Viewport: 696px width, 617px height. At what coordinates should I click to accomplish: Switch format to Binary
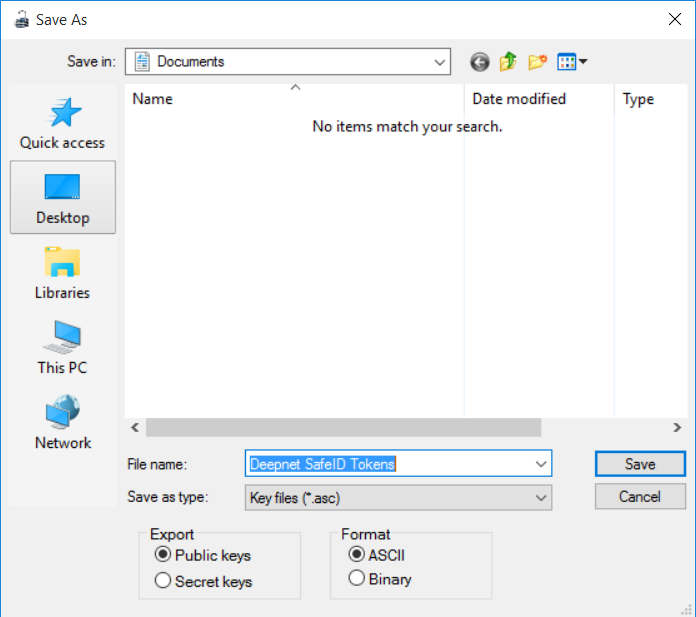pos(355,578)
